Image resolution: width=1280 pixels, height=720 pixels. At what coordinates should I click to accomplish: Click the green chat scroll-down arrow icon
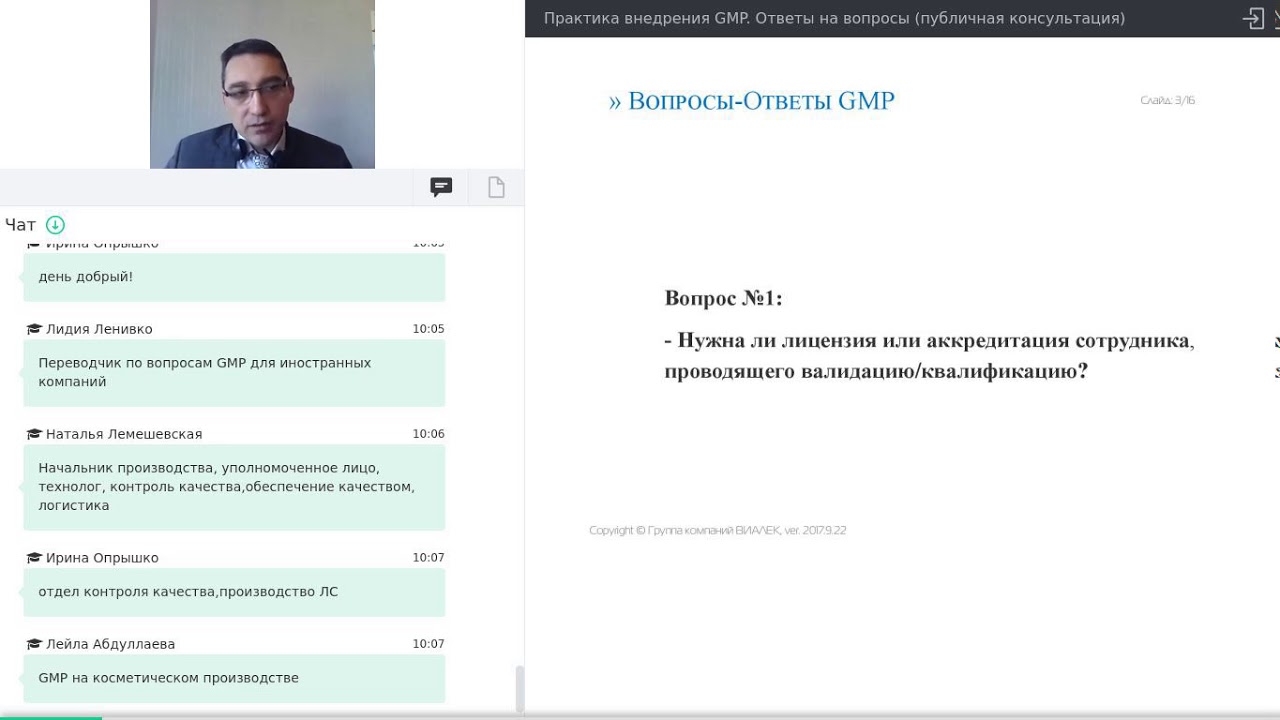(x=55, y=225)
